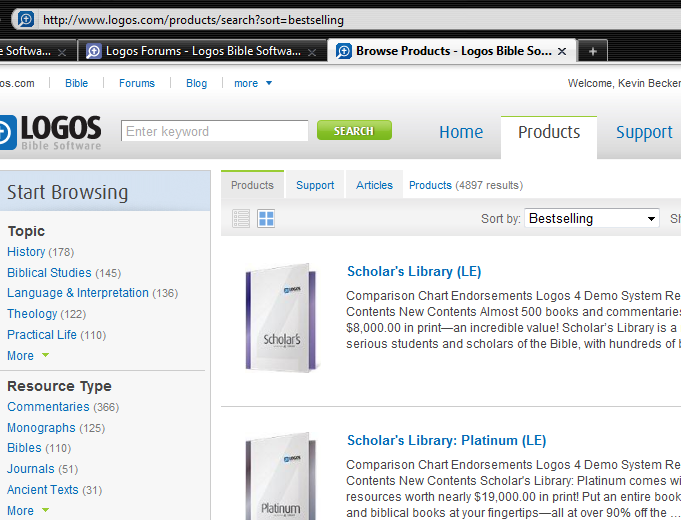The height and width of the screenshot is (520, 681).
Task: Close the Logos Forums tab
Action: coord(312,53)
